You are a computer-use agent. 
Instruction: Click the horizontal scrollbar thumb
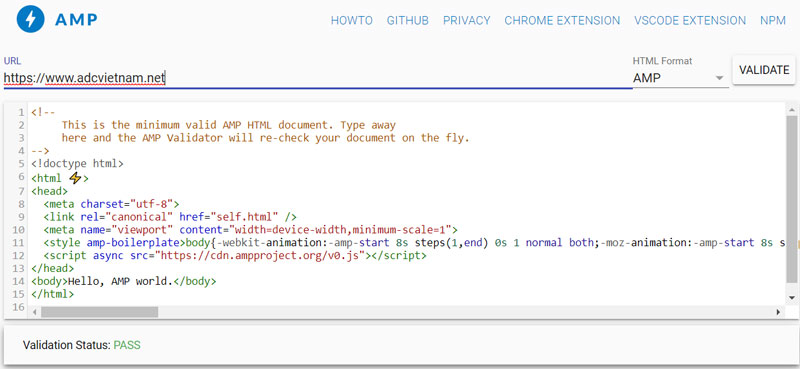[x=99, y=312]
